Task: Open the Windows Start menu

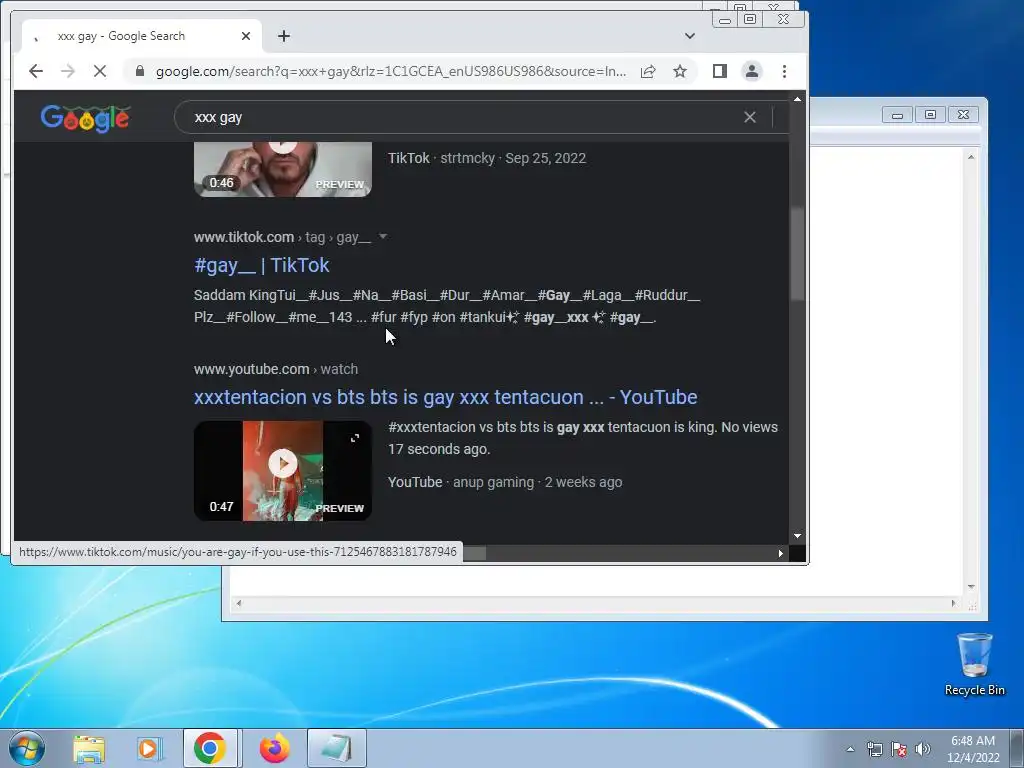Action: click(x=25, y=748)
